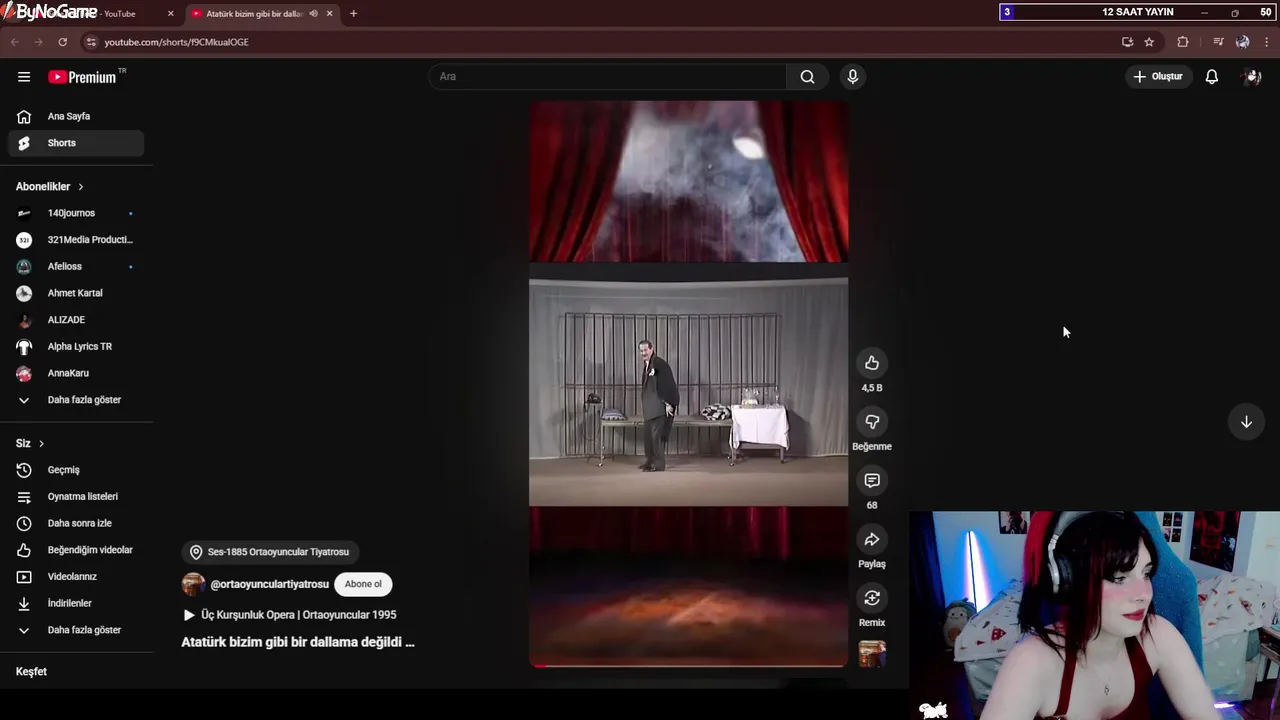
Task: Open Videolarınız page
Action: [x=76, y=577]
